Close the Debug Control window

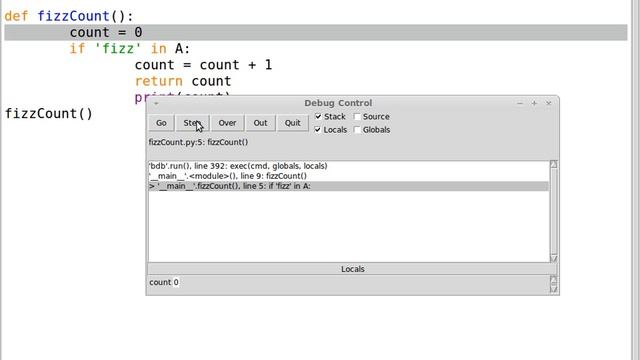click(x=549, y=103)
